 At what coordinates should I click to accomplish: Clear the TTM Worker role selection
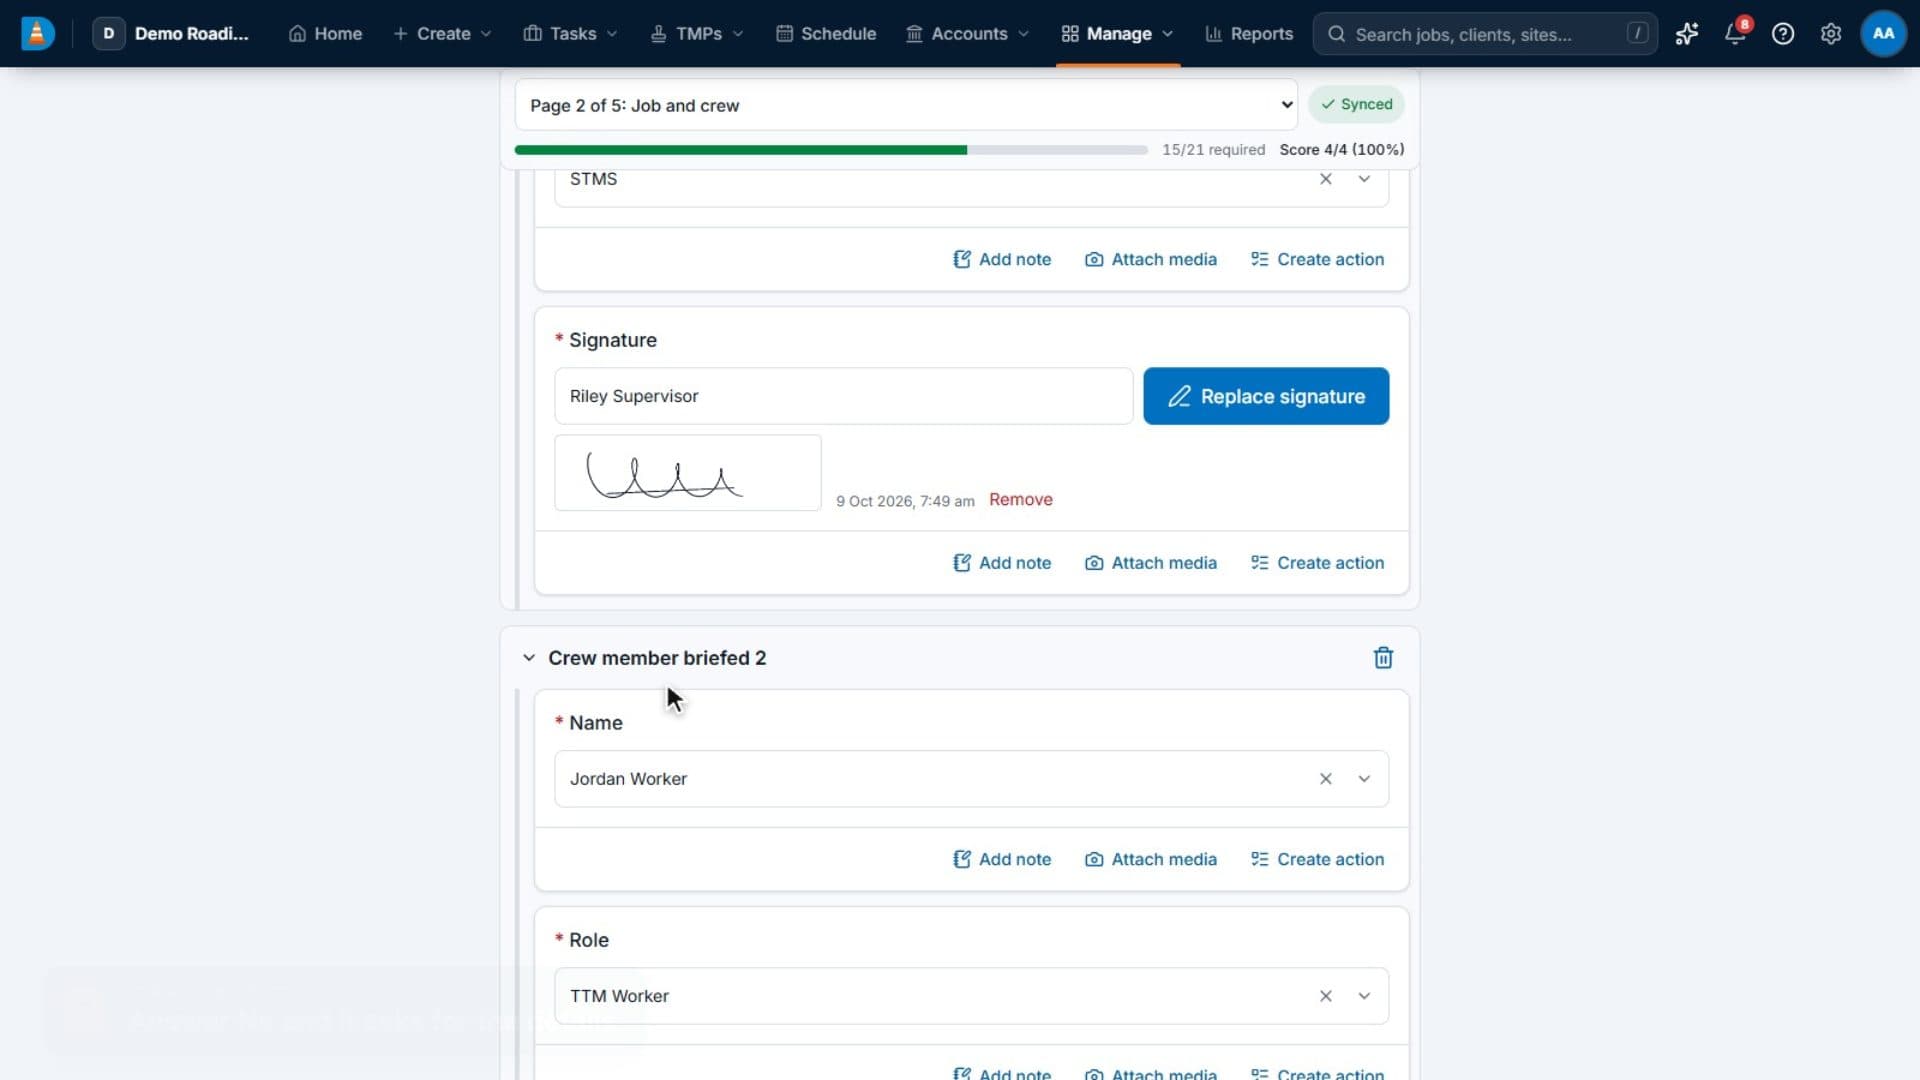click(x=1325, y=996)
